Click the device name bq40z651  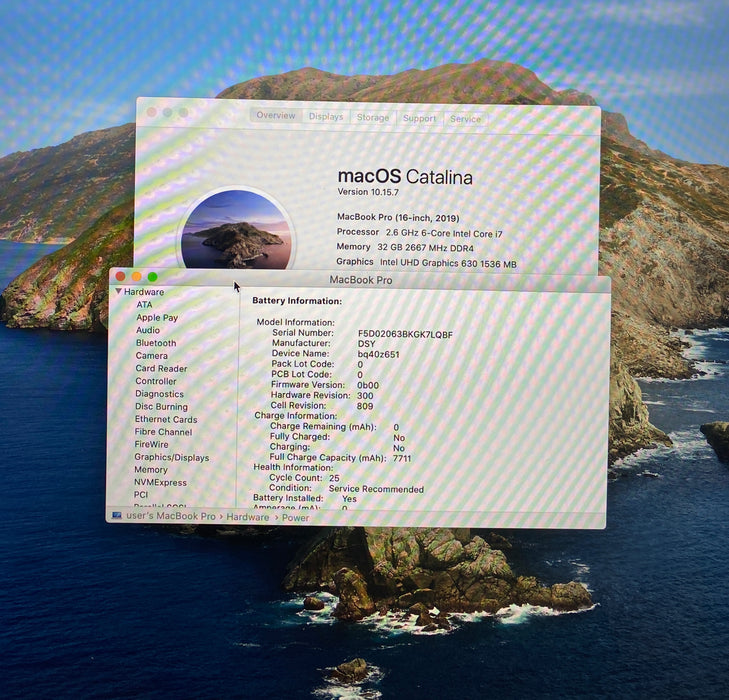378,354
